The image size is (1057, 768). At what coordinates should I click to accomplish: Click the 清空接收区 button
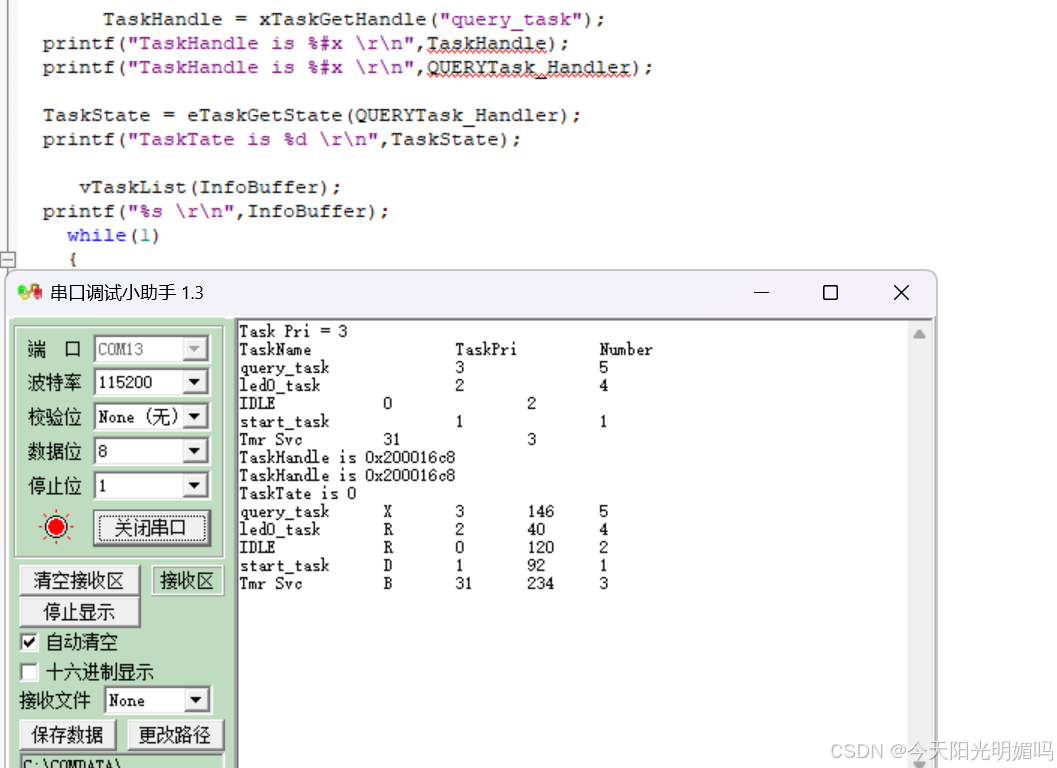[x=79, y=581]
